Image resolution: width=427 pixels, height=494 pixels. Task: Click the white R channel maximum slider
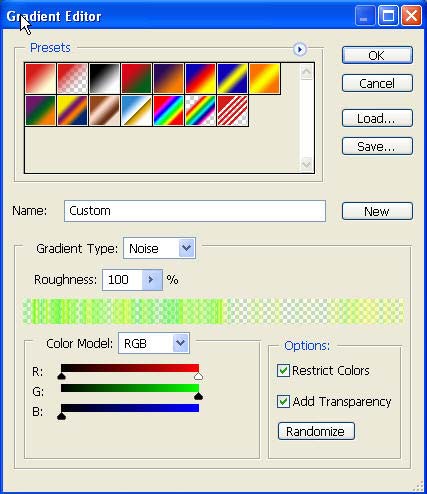click(x=198, y=376)
